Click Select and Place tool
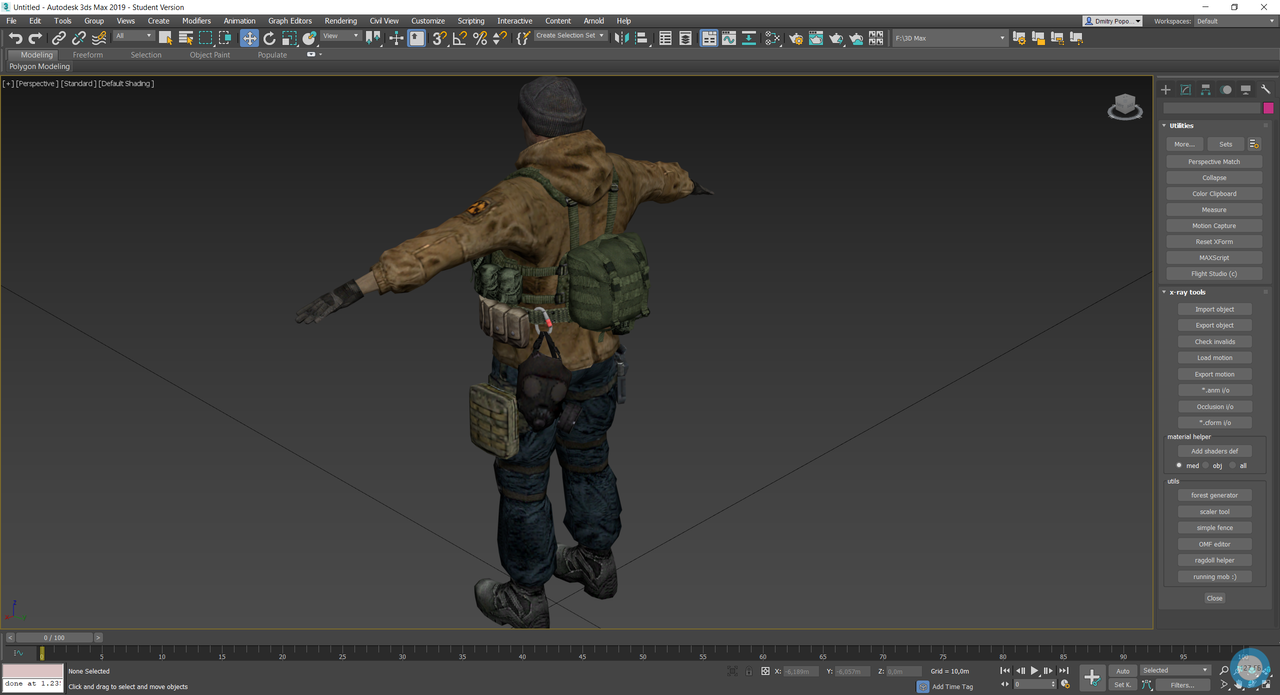Screen dimensions: 1280x695 (x=310, y=38)
